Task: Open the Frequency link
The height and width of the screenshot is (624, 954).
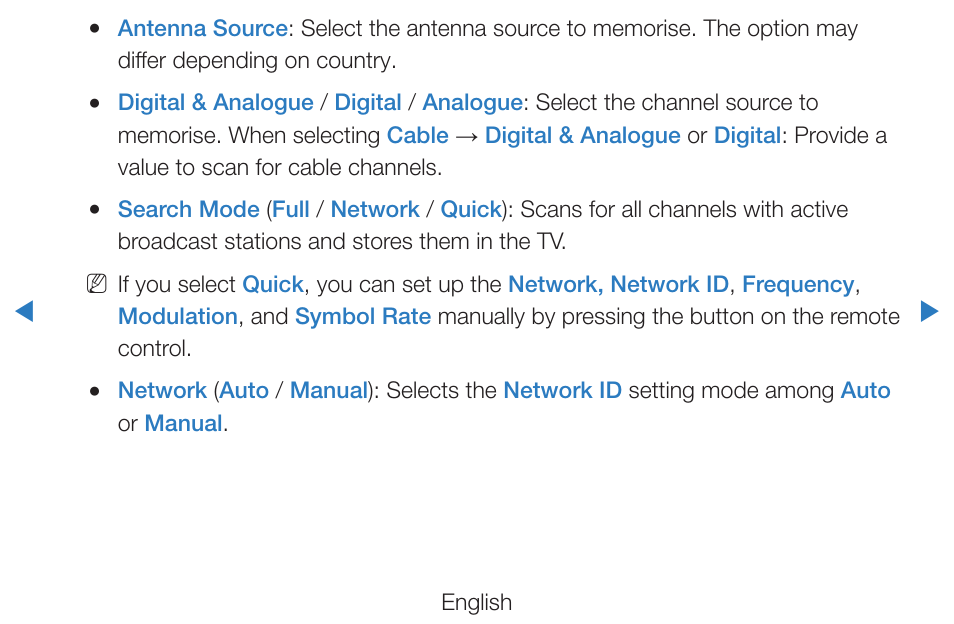Action: (798, 284)
